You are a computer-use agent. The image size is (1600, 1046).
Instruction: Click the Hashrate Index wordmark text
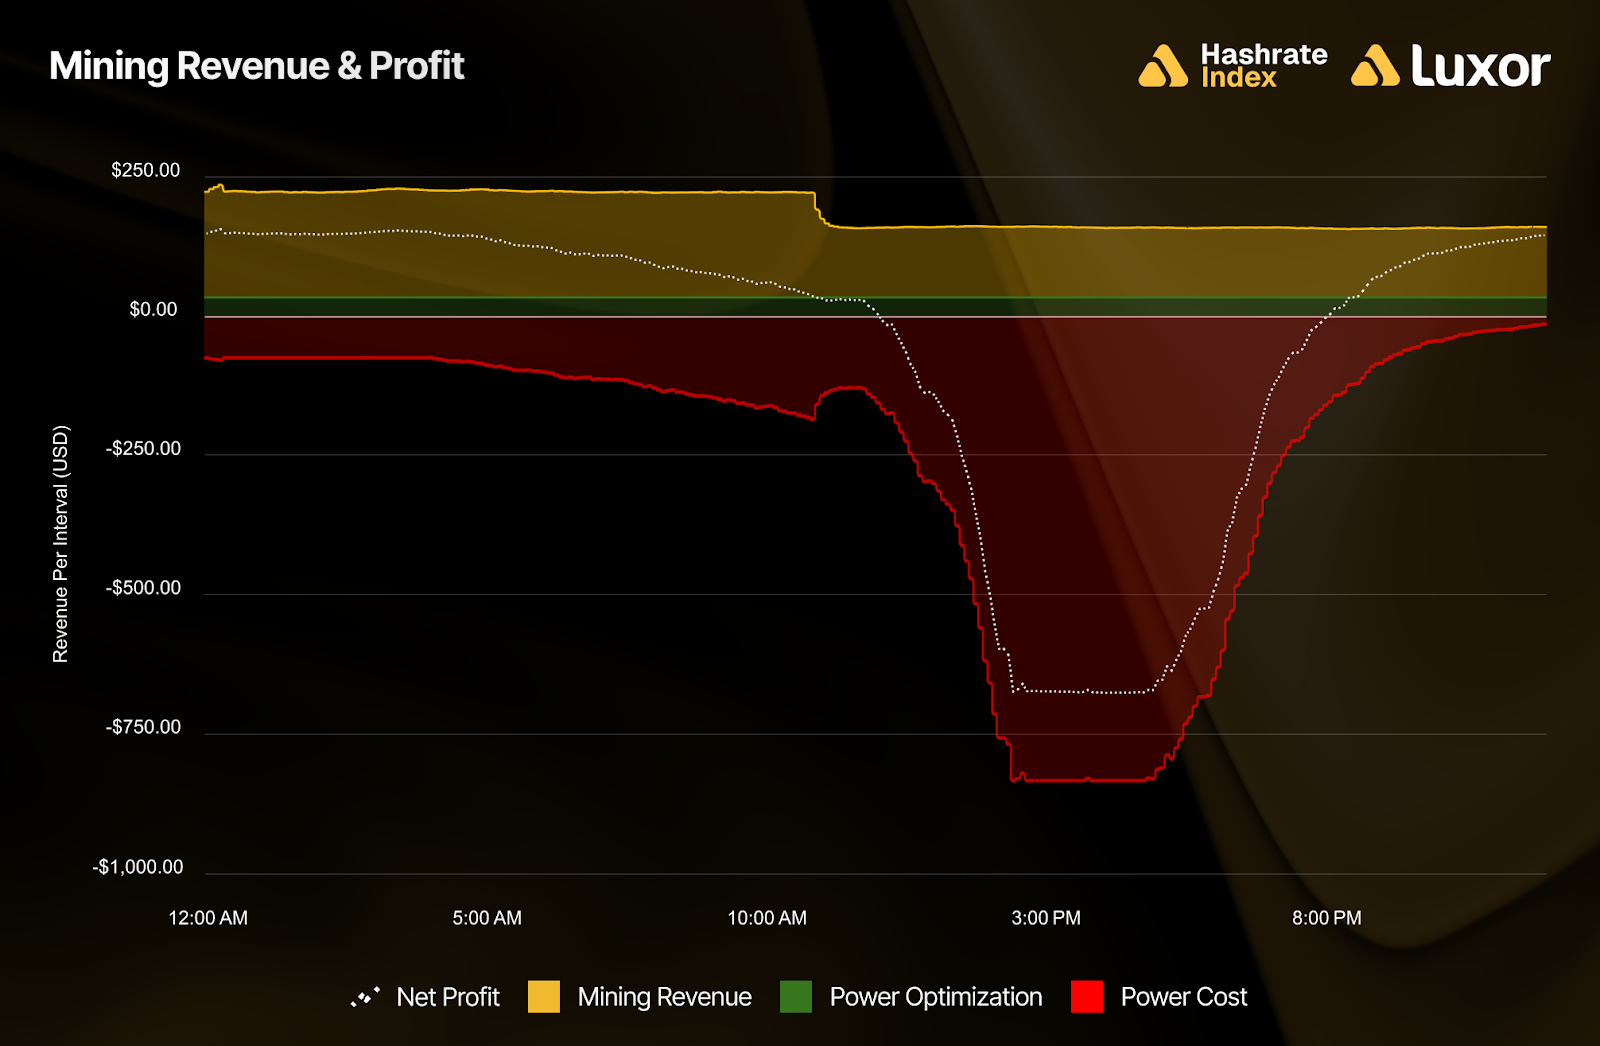1264,66
